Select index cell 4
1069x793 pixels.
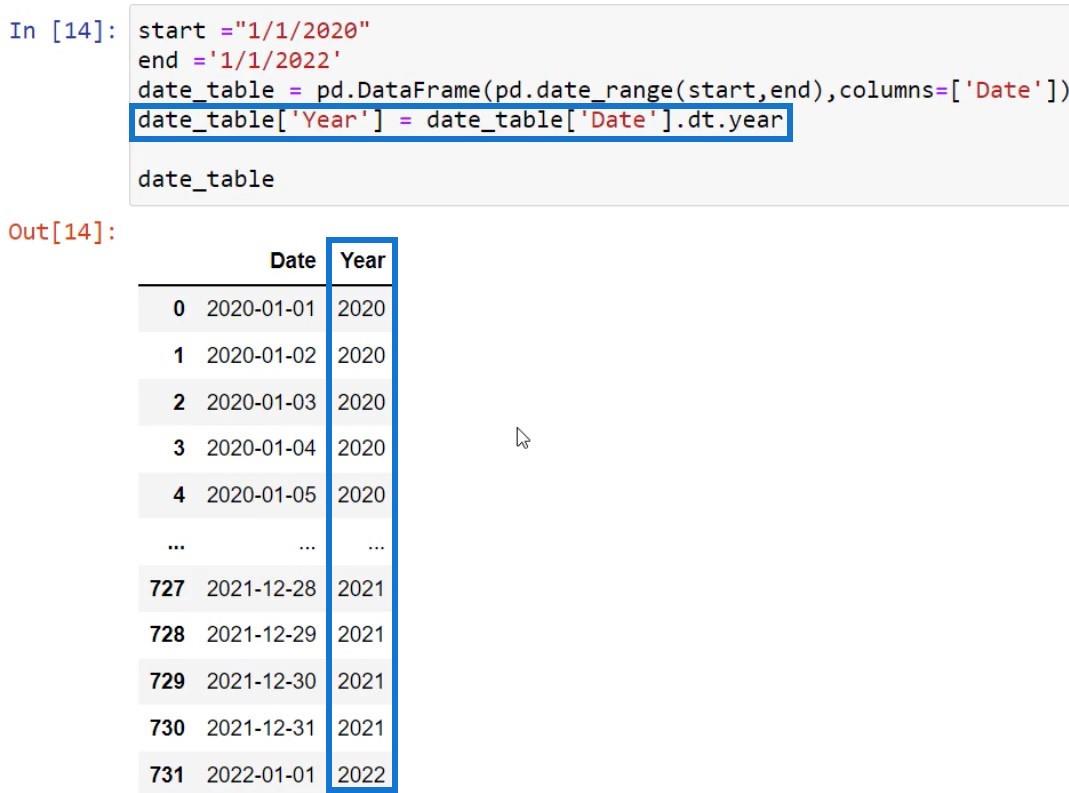pos(179,494)
